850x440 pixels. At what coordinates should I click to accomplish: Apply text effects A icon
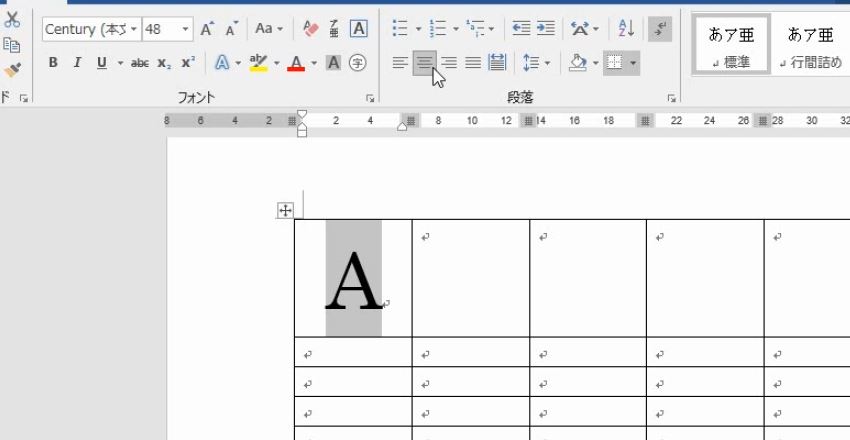coord(222,63)
